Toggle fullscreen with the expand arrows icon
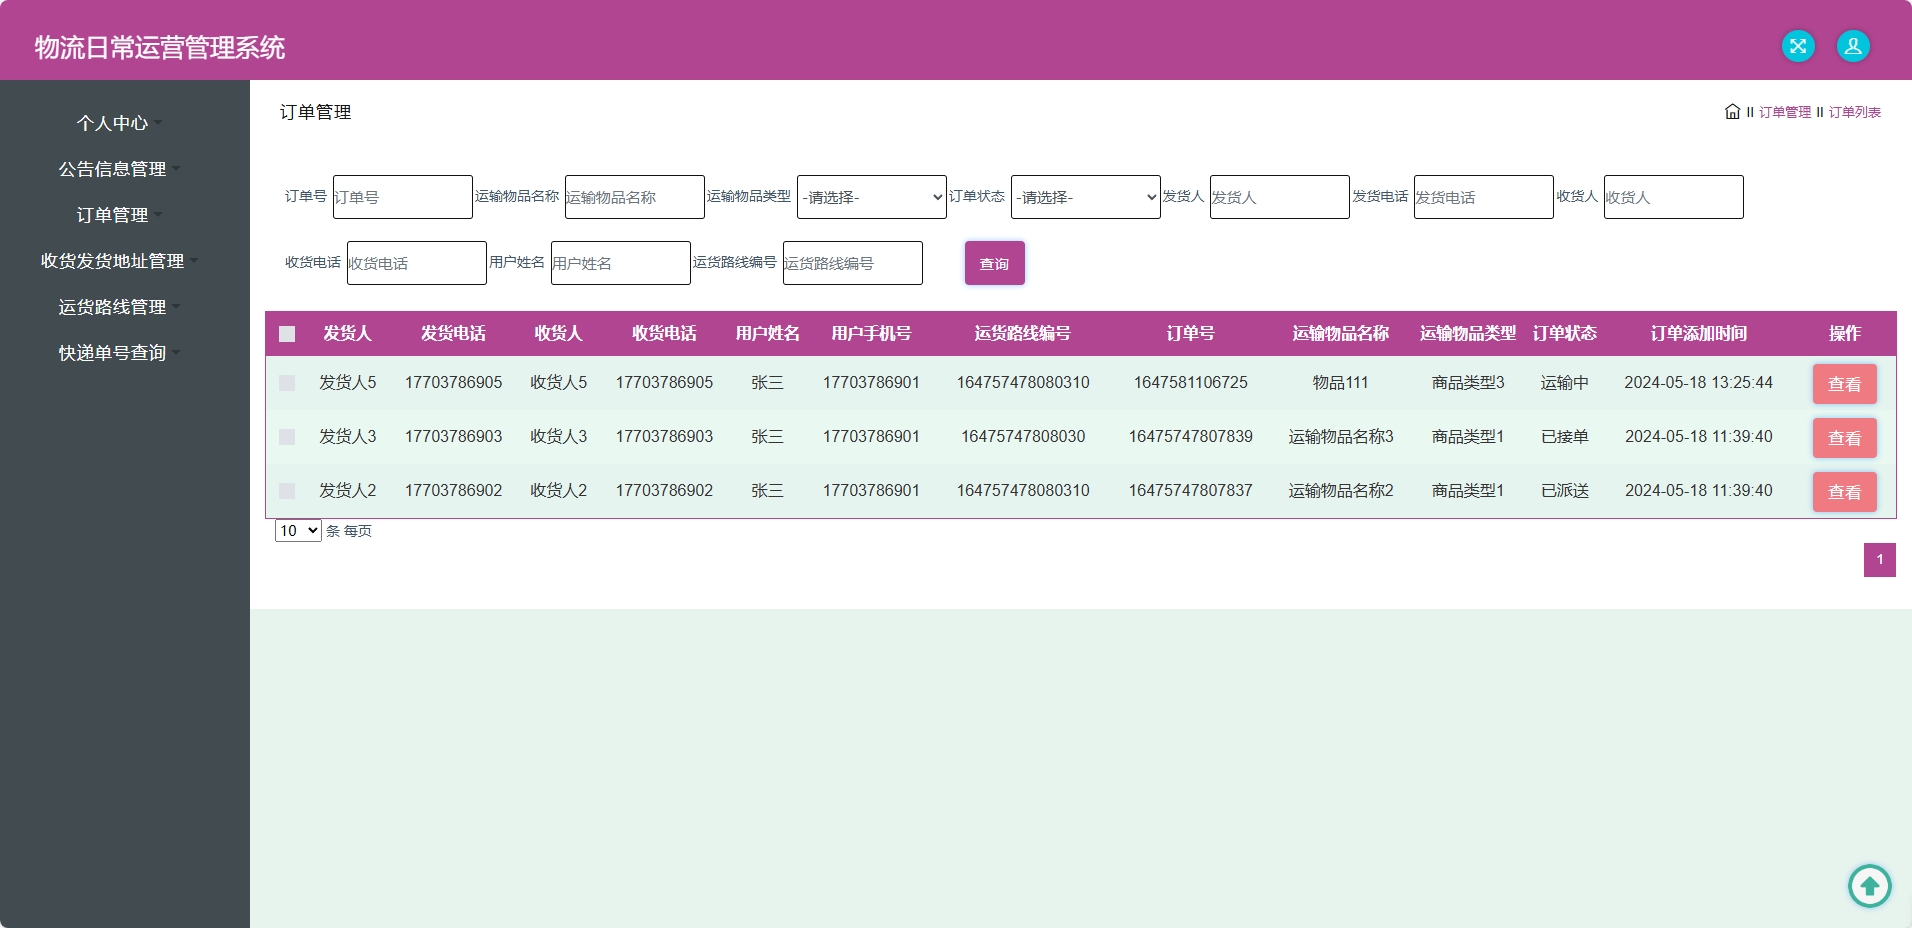Screen dimensions: 1912x928 (1797, 46)
